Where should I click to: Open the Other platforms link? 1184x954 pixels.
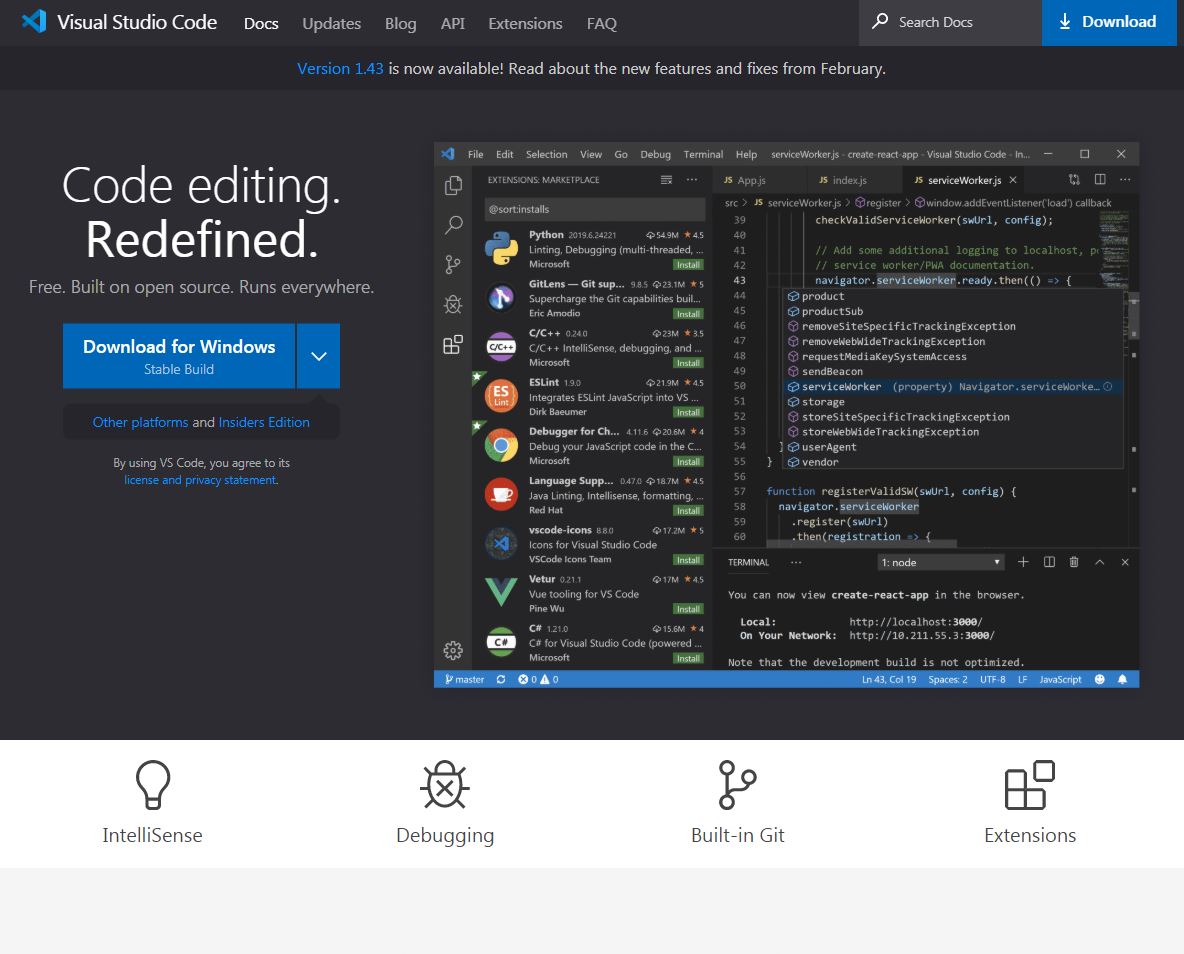click(x=140, y=422)
